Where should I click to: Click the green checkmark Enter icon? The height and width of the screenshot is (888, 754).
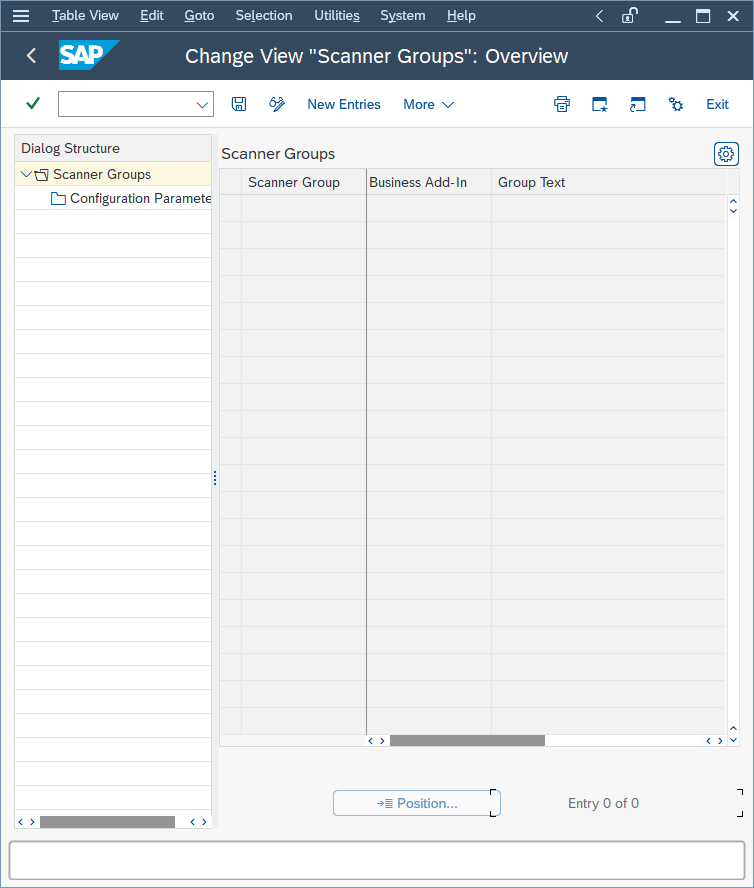33,104
